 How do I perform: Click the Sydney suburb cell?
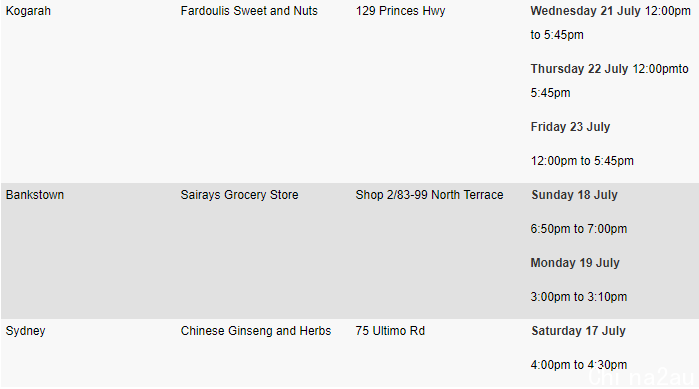25,331
